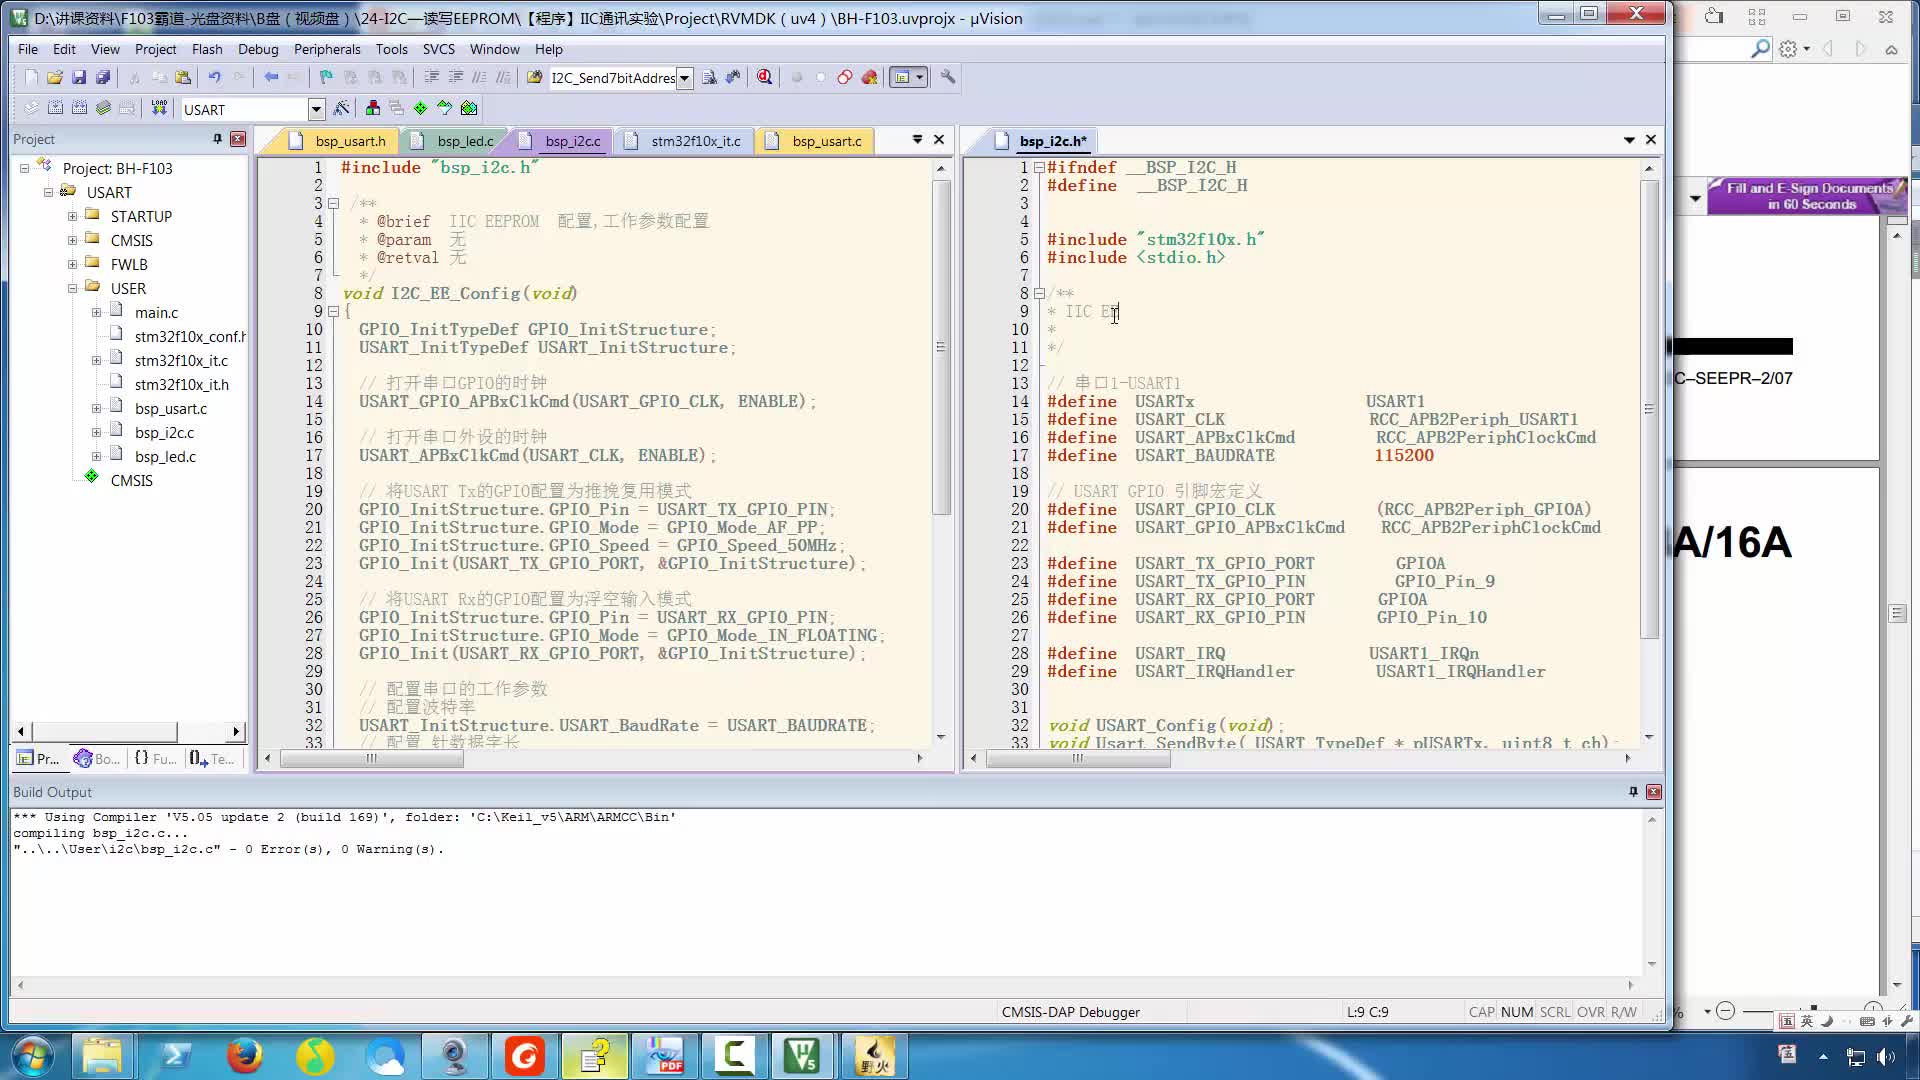The width and height of the screenshot is (1920, 1080).
Task: Kill all breakpoints using the toolbar icon
Action: [869, 77]
